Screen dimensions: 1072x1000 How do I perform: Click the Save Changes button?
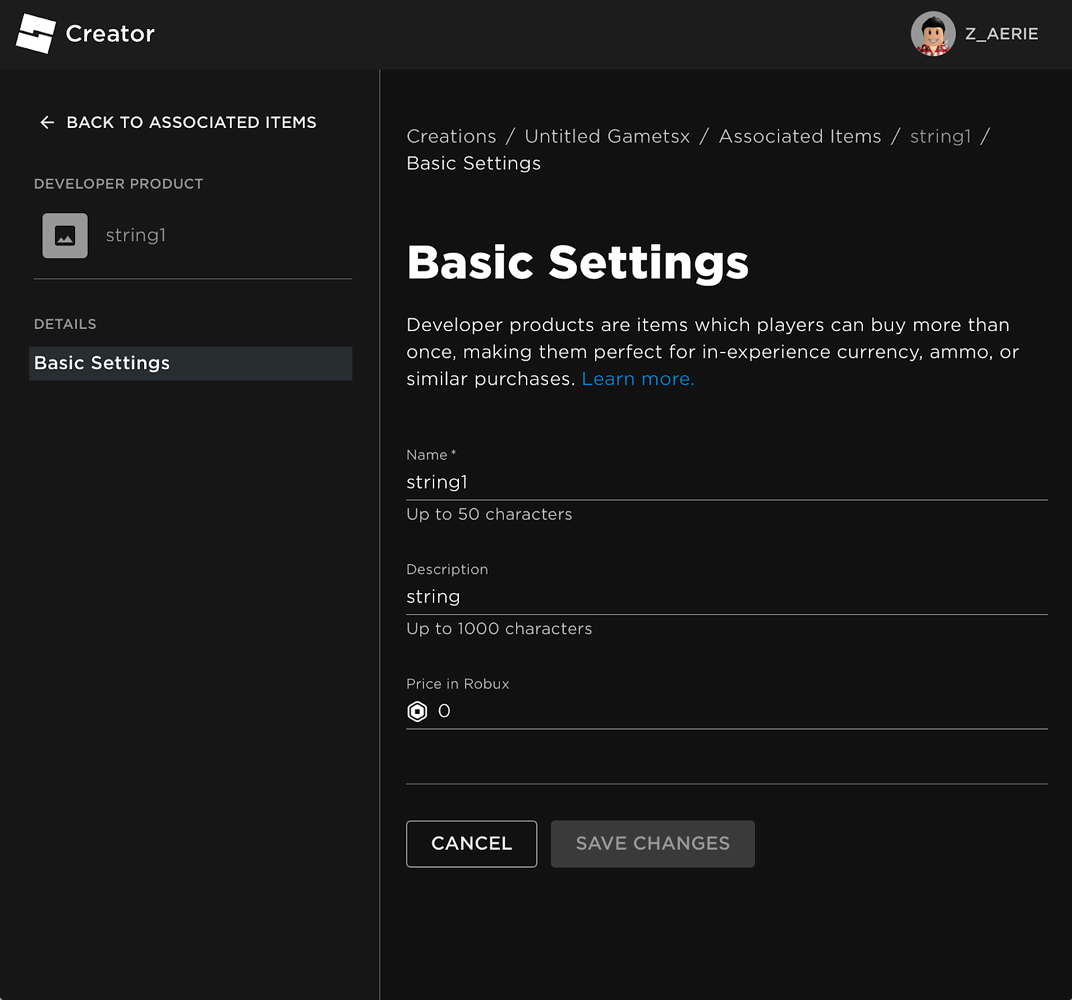(x=652, y=843)
